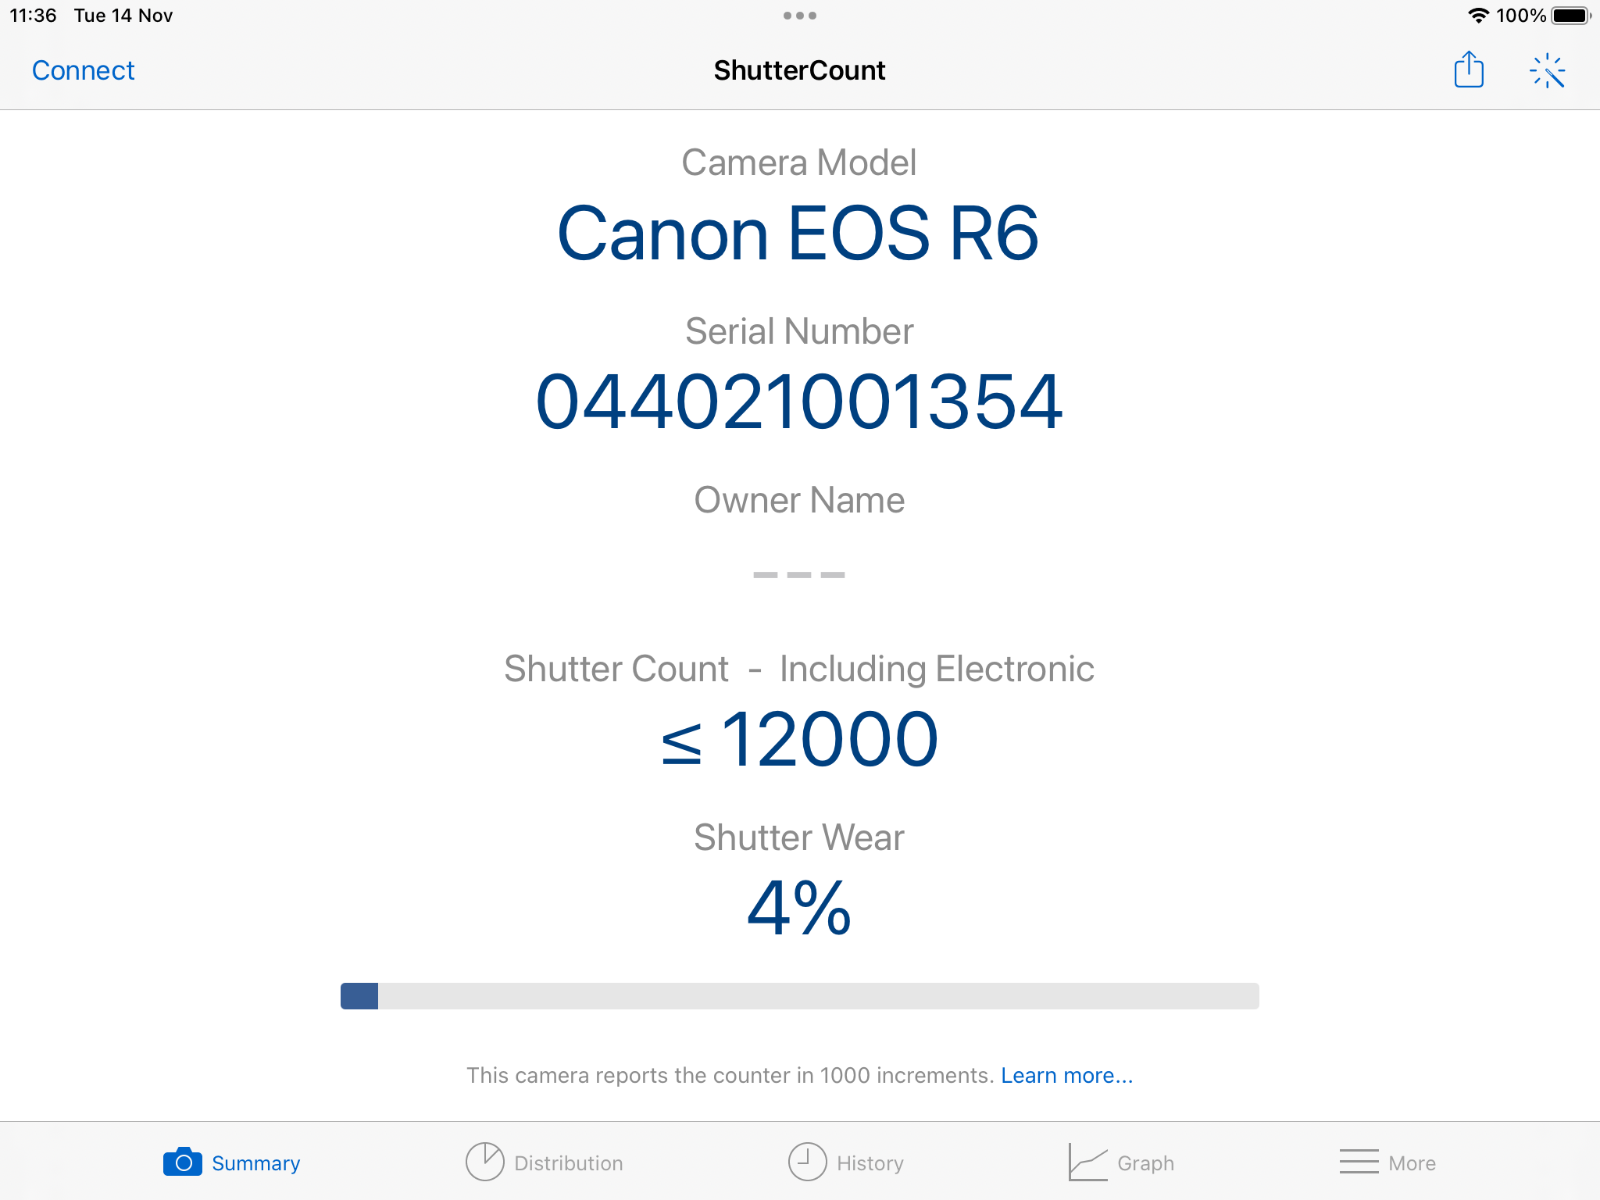This screenshot has height=1200, width=1600.
Task: Open the History tab
Action: 846,1162
